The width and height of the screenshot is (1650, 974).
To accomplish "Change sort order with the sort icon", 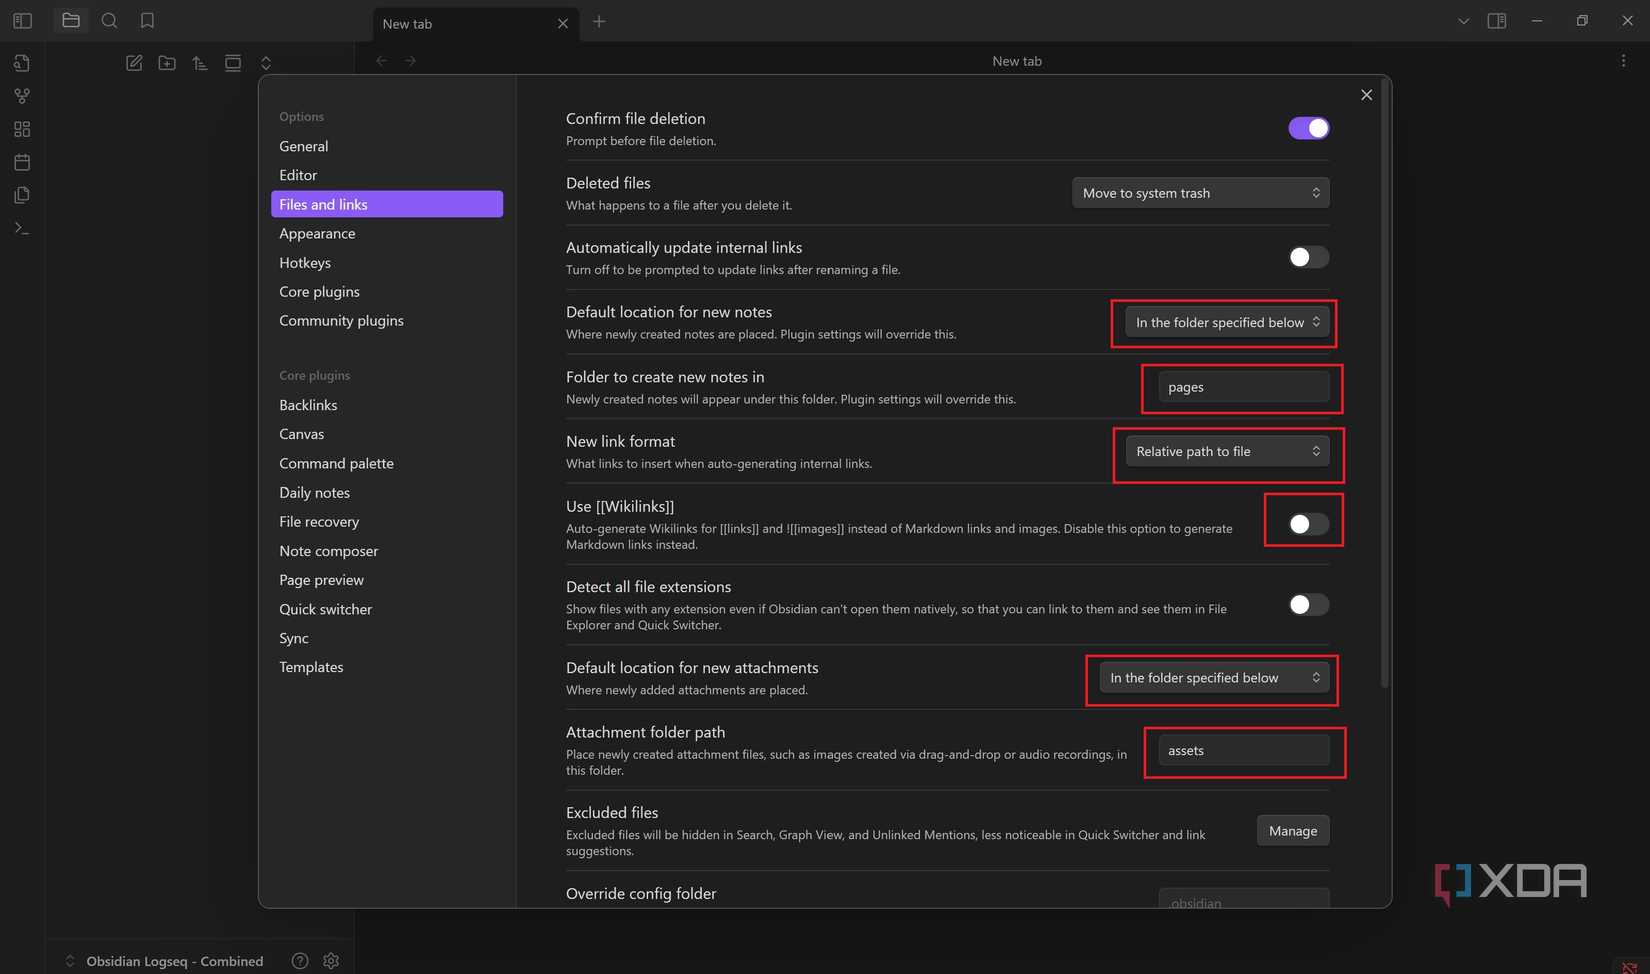I will (199, 62).
